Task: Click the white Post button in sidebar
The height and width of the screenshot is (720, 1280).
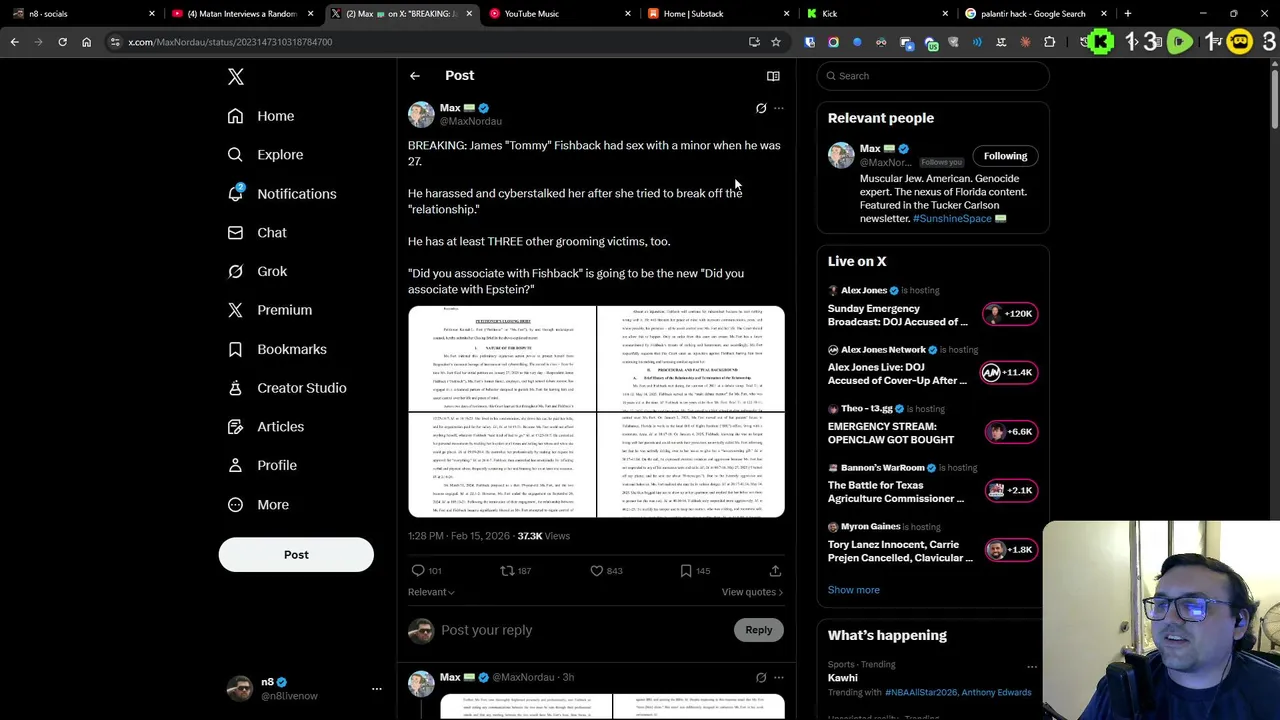Action: (x=296, y=555)
